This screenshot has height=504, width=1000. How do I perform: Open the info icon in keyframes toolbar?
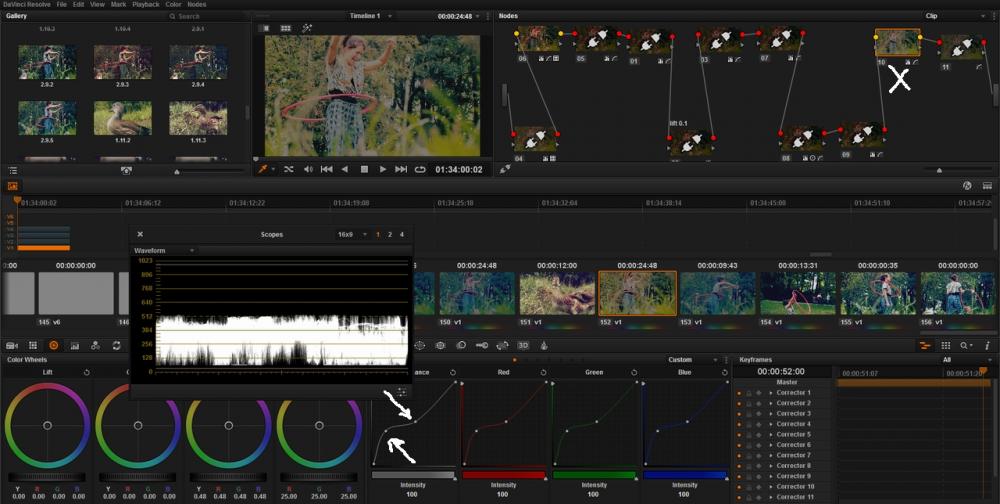click(987, 345)
